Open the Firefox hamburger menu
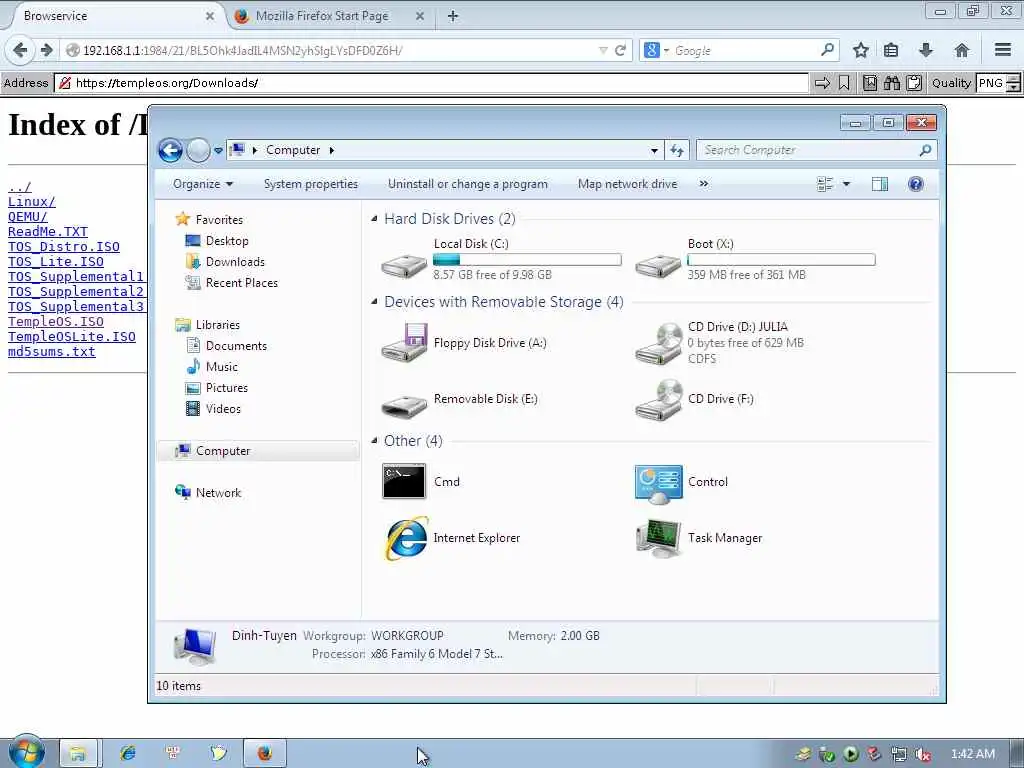Image resolution: width=1024 pixels, height=768 pixels. pyautogui.click(x=1003, y=50)
